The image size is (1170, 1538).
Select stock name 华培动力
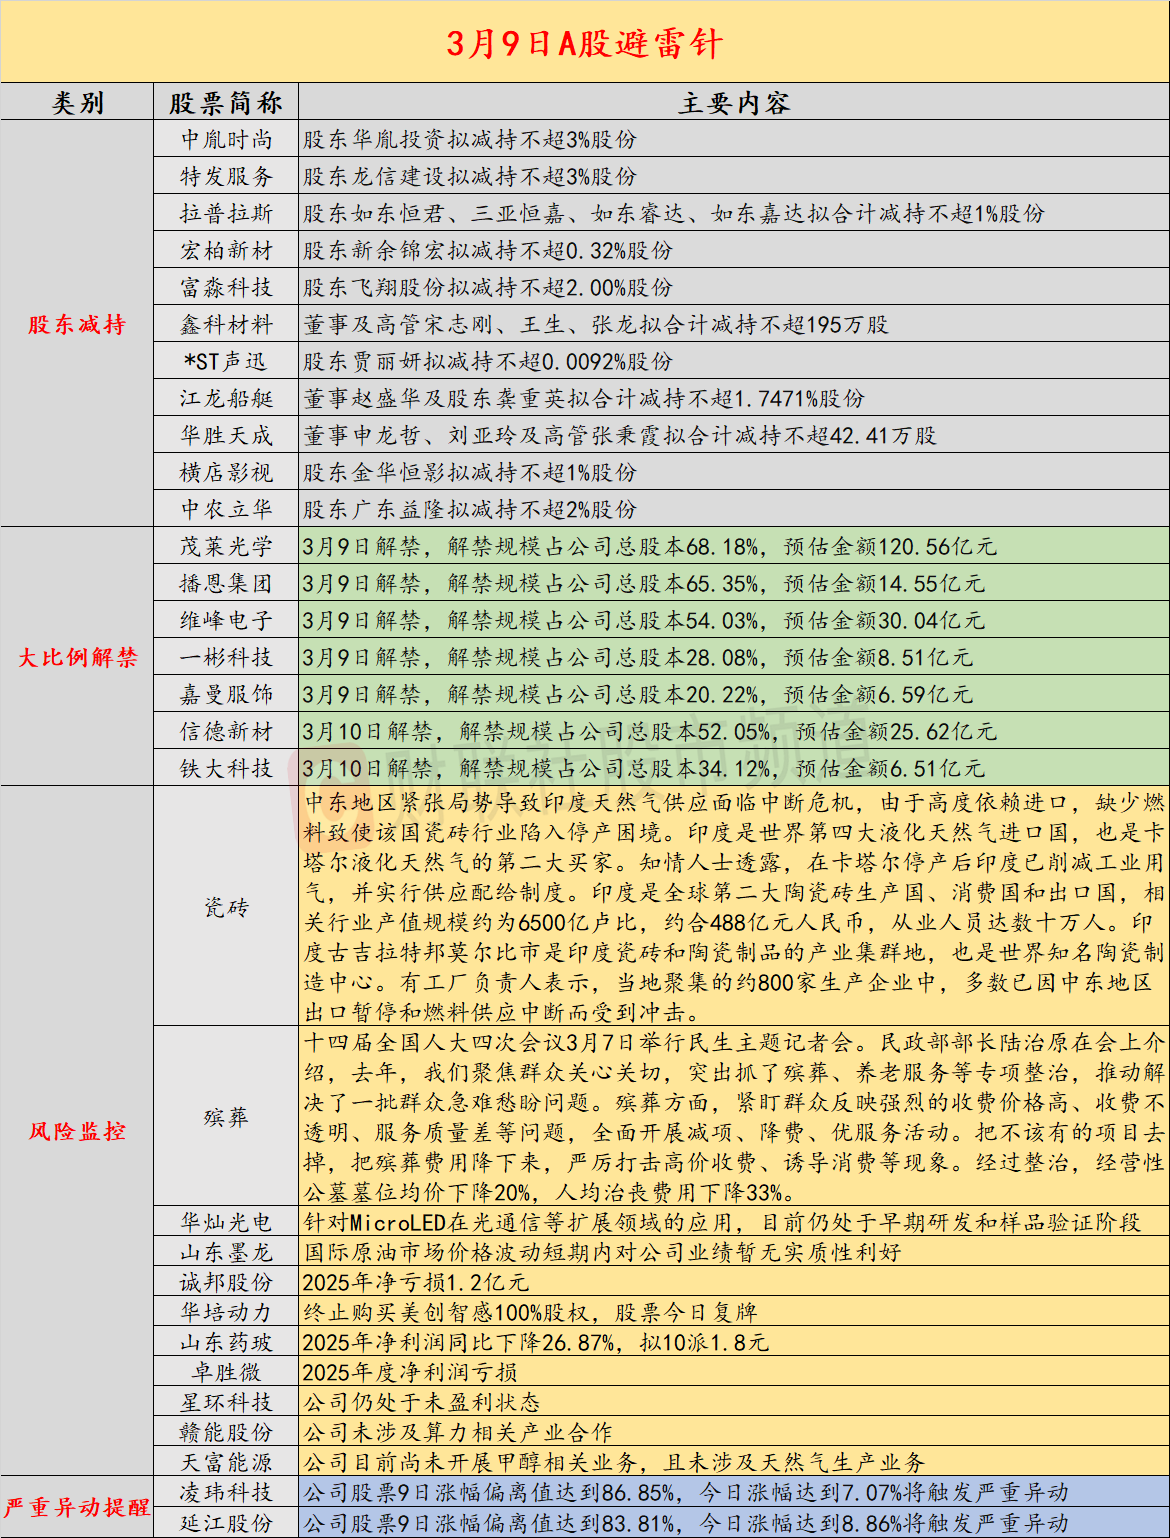click(226, 1312)
